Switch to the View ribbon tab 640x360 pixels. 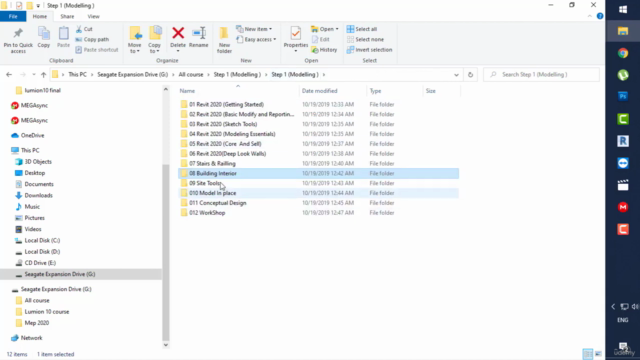[x=93, y=16]
